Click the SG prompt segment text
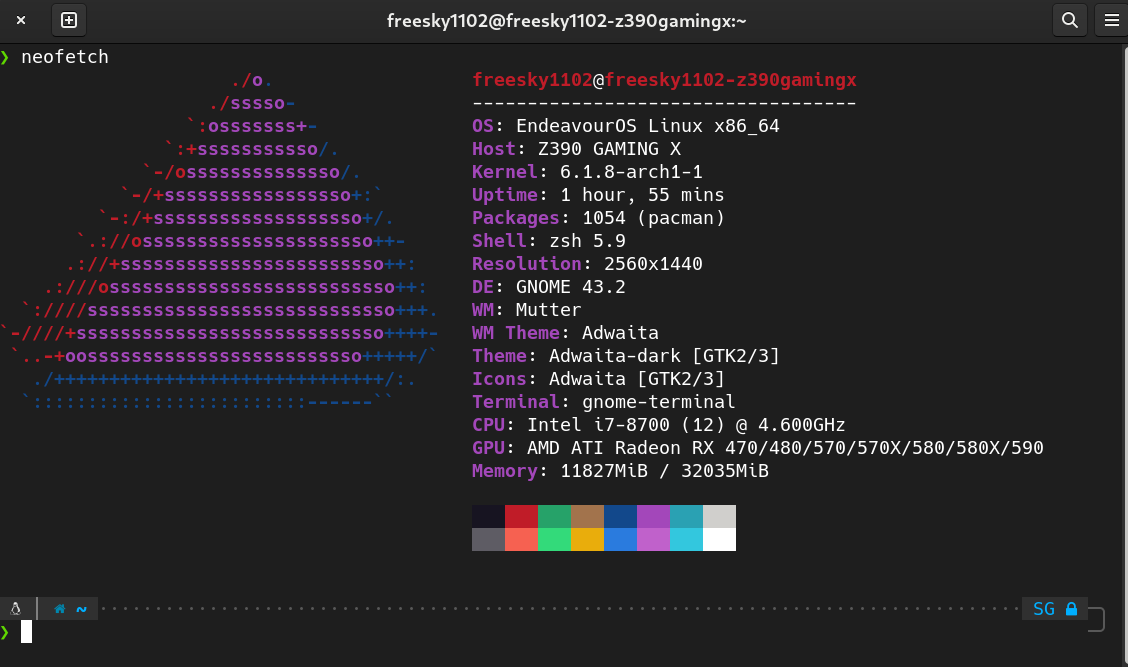 click(x=1044, y=609)
